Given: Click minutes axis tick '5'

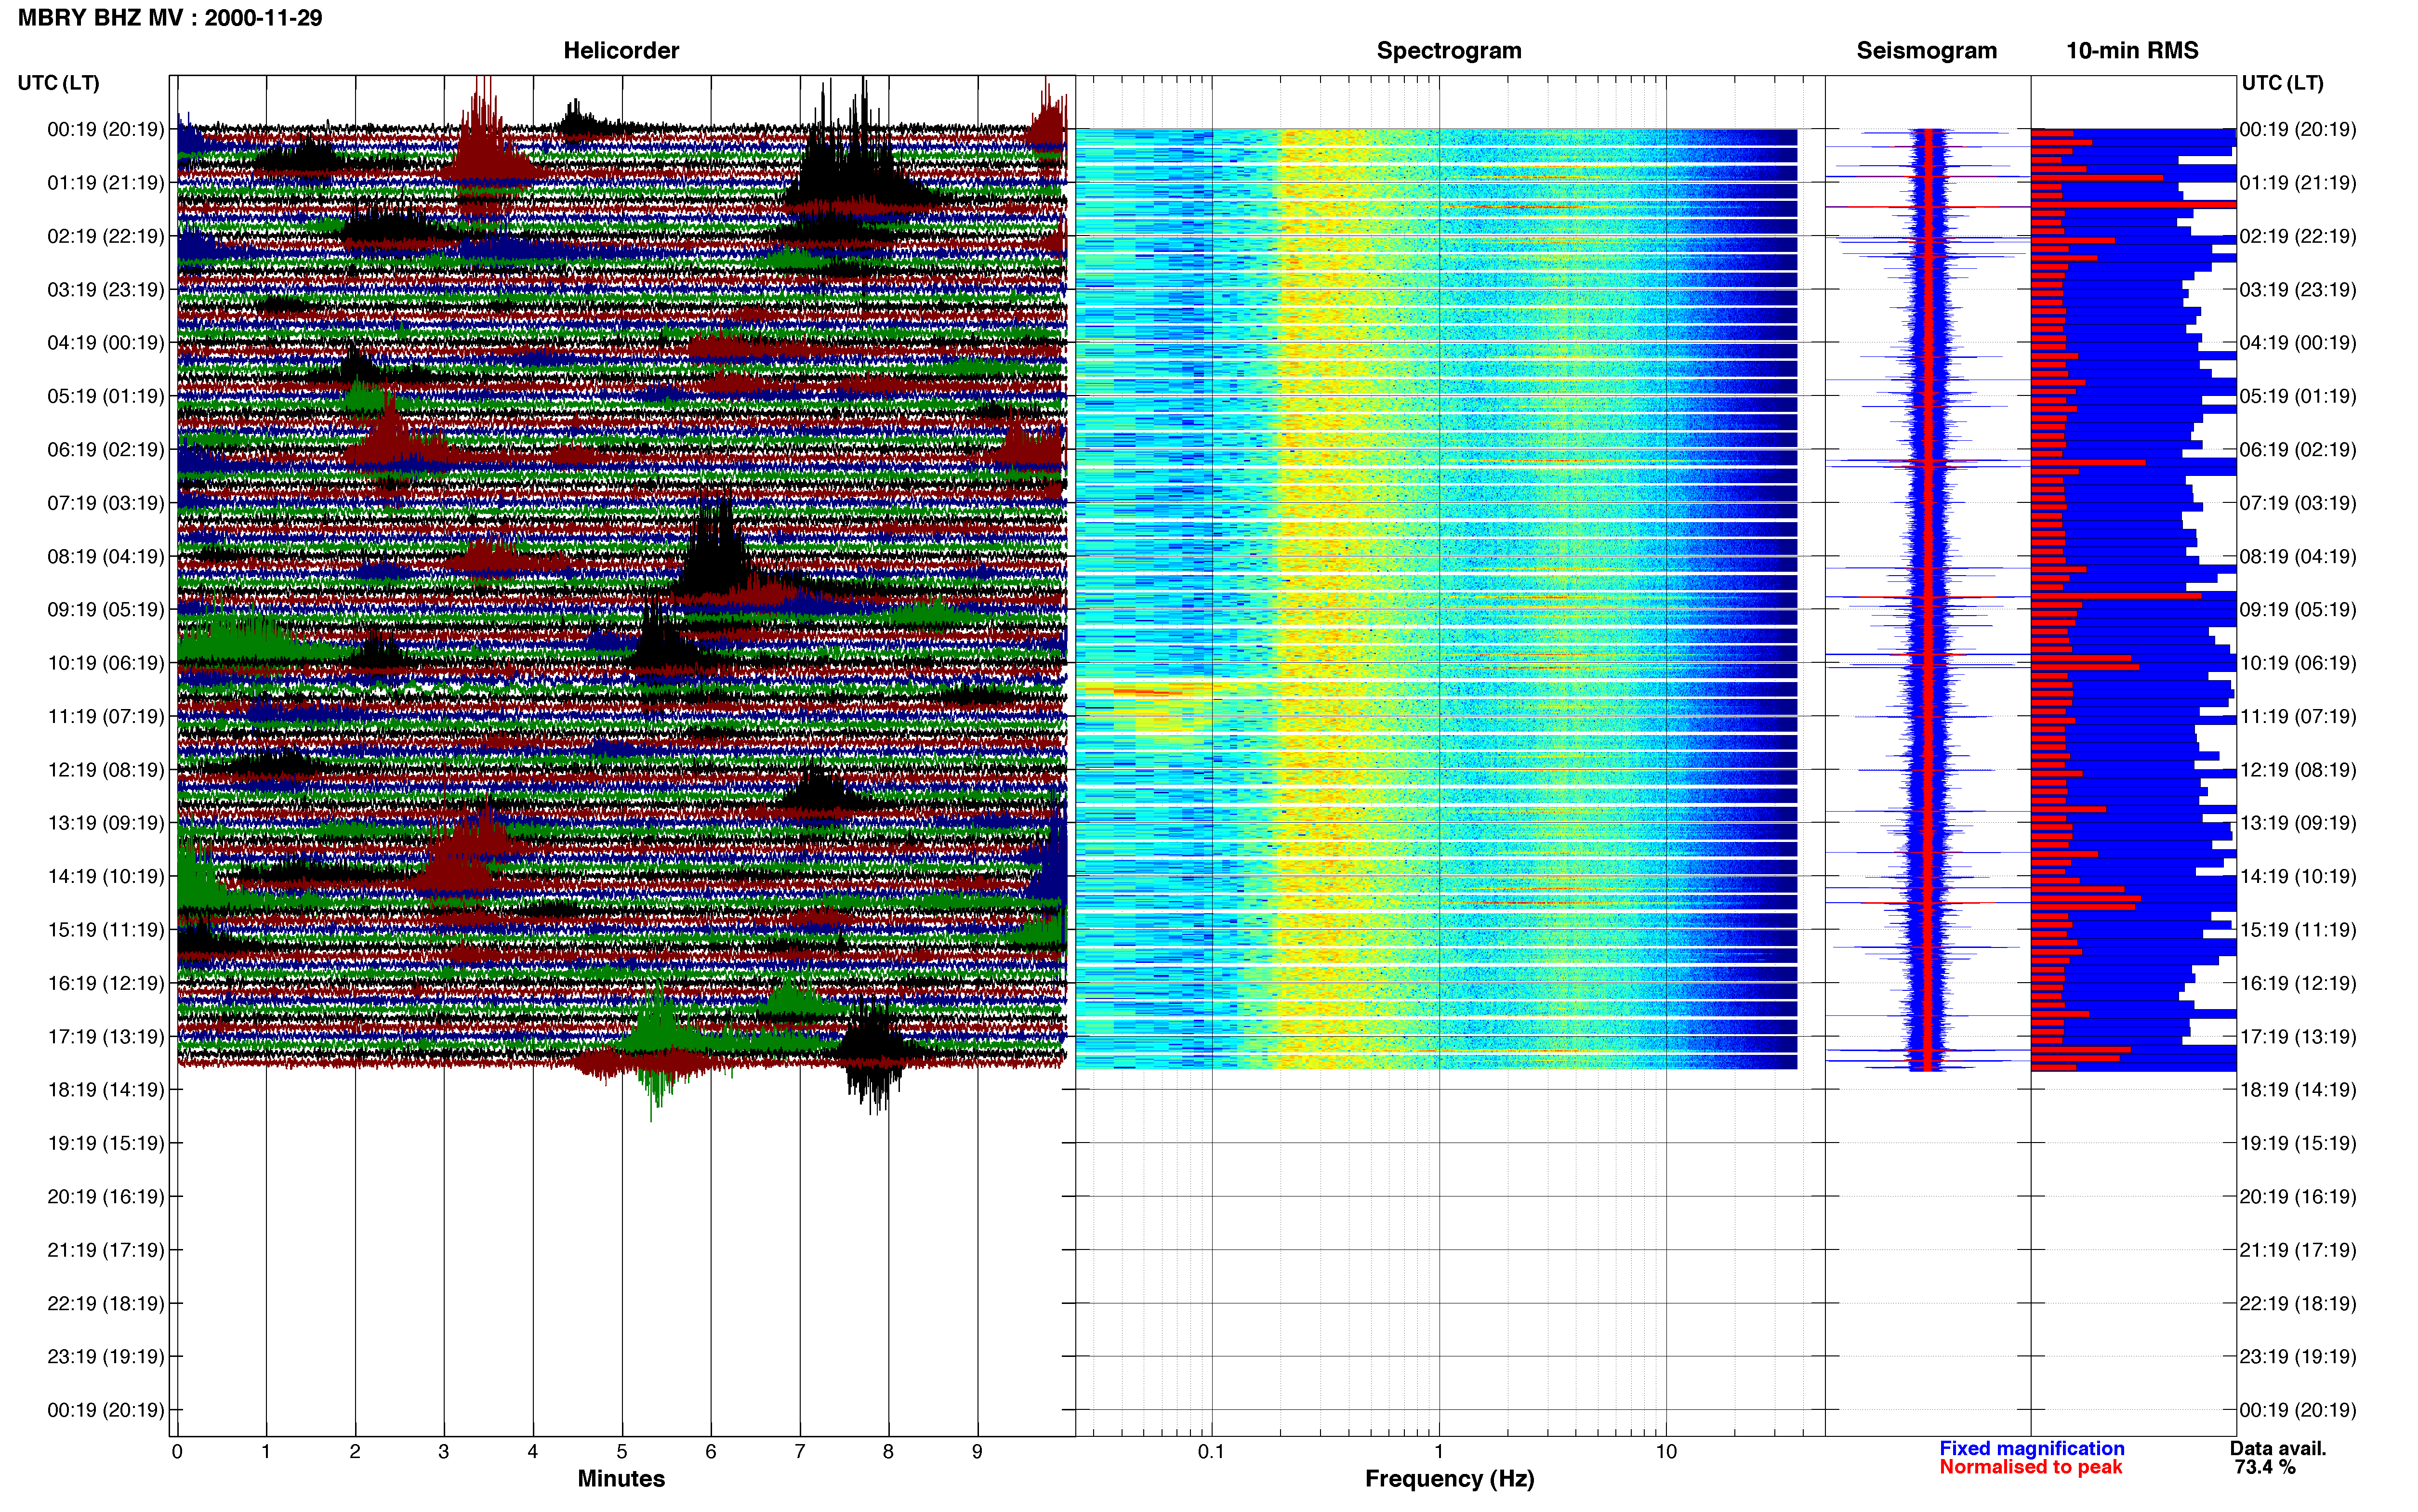Looking at the screenshot, I should 622,1451.
